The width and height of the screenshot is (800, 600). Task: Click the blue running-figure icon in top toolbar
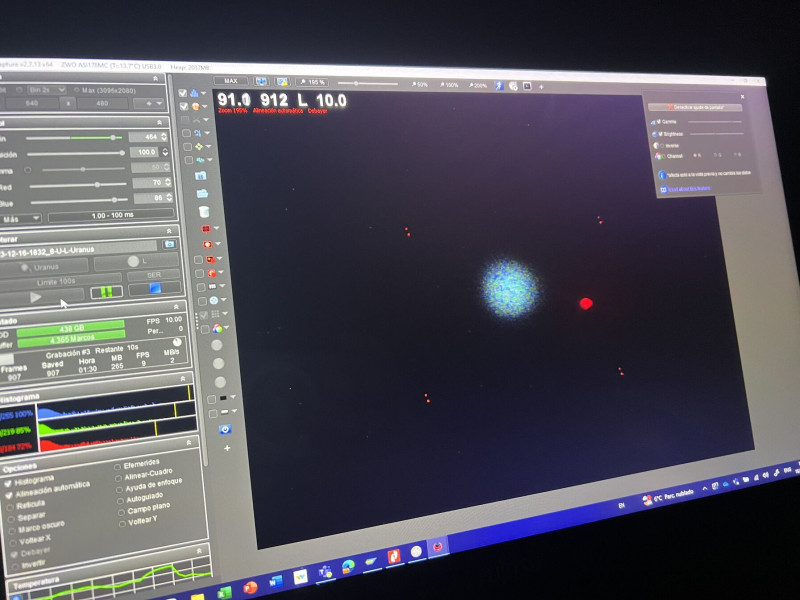coord(499,86)
